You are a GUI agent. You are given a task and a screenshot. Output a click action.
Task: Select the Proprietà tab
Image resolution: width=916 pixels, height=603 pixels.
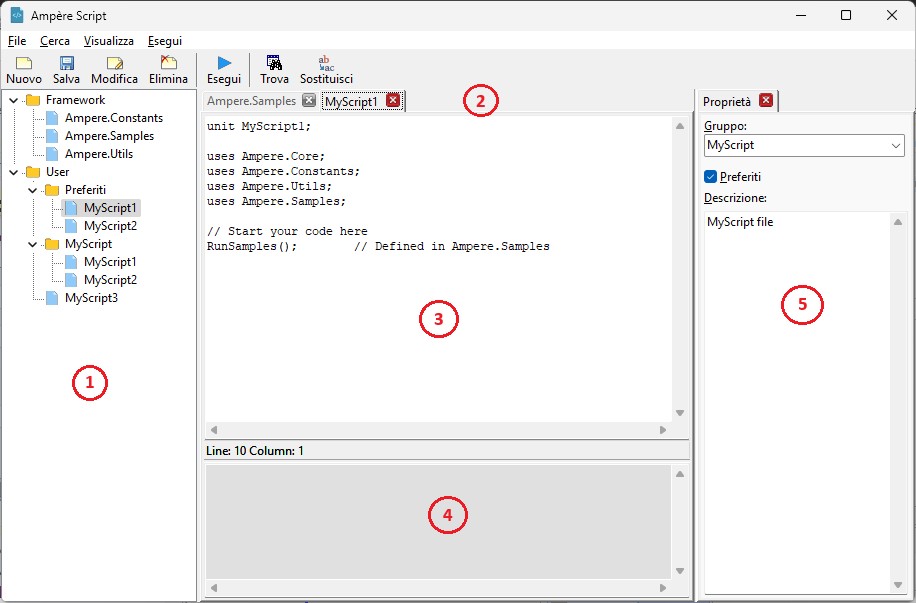coord(727,102)
